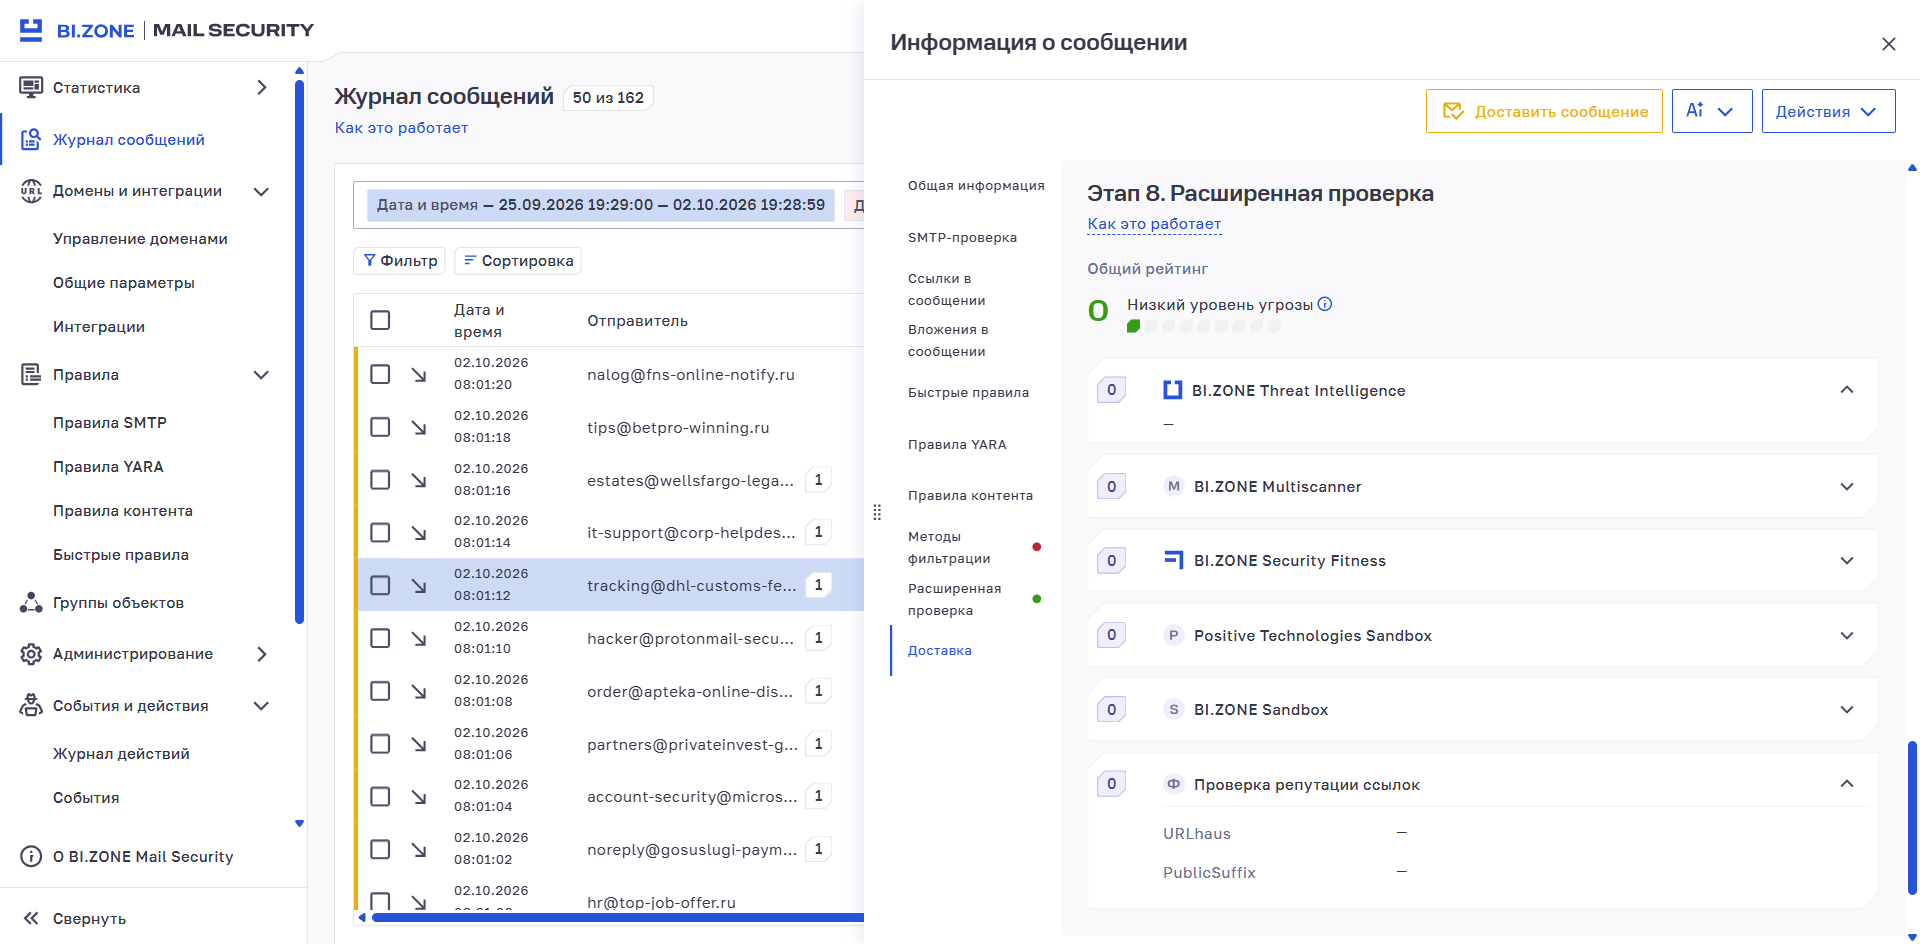Viewport: 1920px width, 944px height.
Task: Click the info icon next to Низкий уровень угрозы
Action: 1325,304
